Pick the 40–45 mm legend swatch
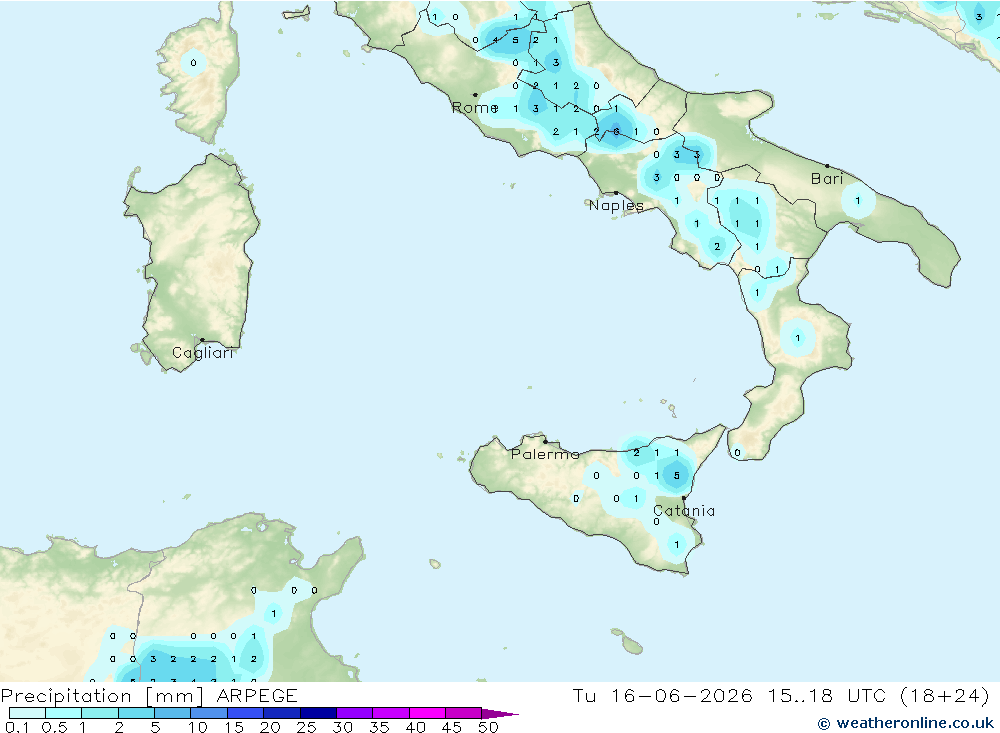The width and height of the screenshot is (1000, 733). click(427, 713)
